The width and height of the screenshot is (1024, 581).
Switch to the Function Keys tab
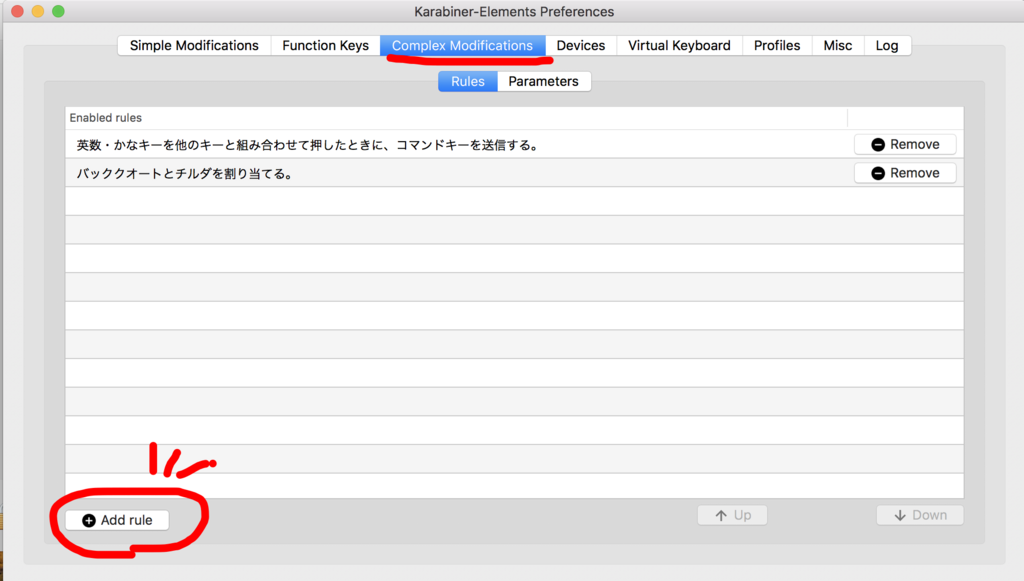pyautogui.click(x=325, y=46)
